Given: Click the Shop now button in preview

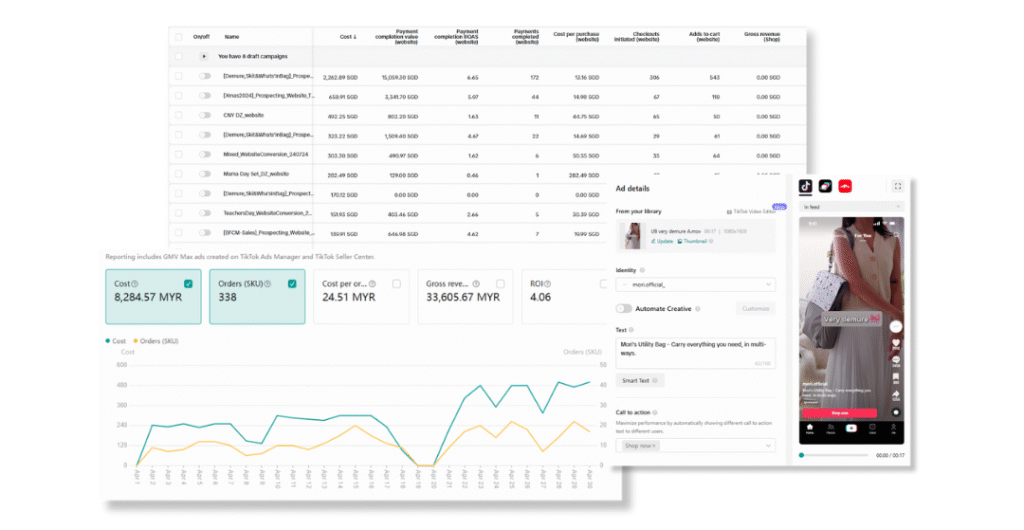Looking at the screenshot, I should coord(839,413).
